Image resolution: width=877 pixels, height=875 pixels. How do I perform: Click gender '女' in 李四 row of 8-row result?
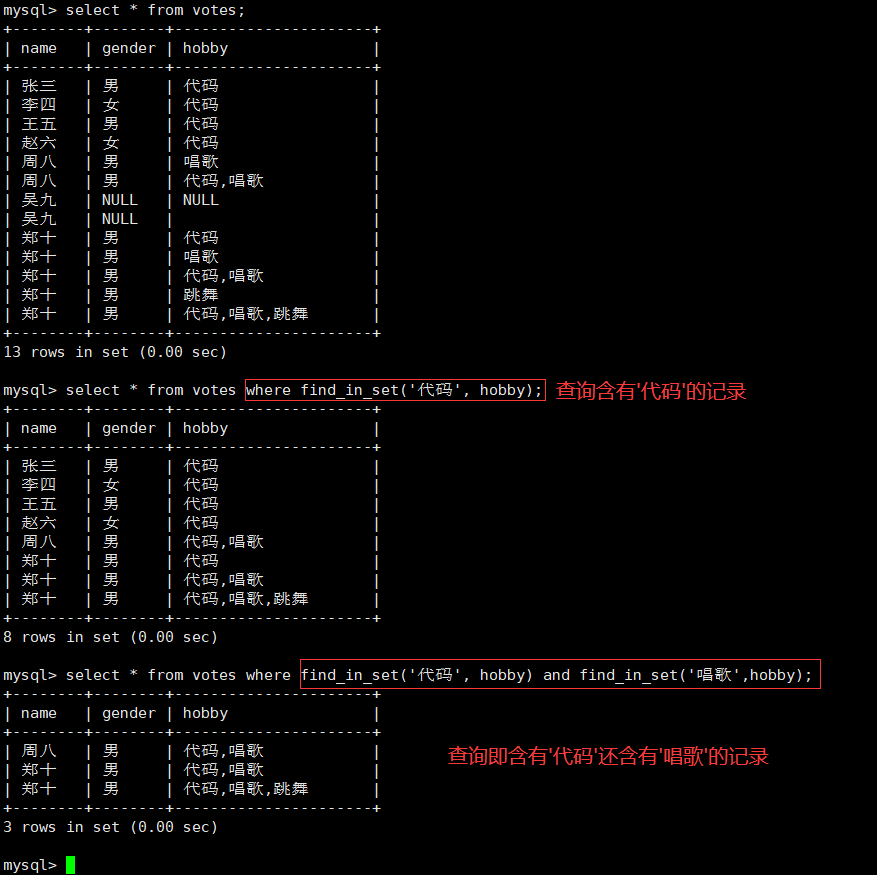(x=111, y=484)
